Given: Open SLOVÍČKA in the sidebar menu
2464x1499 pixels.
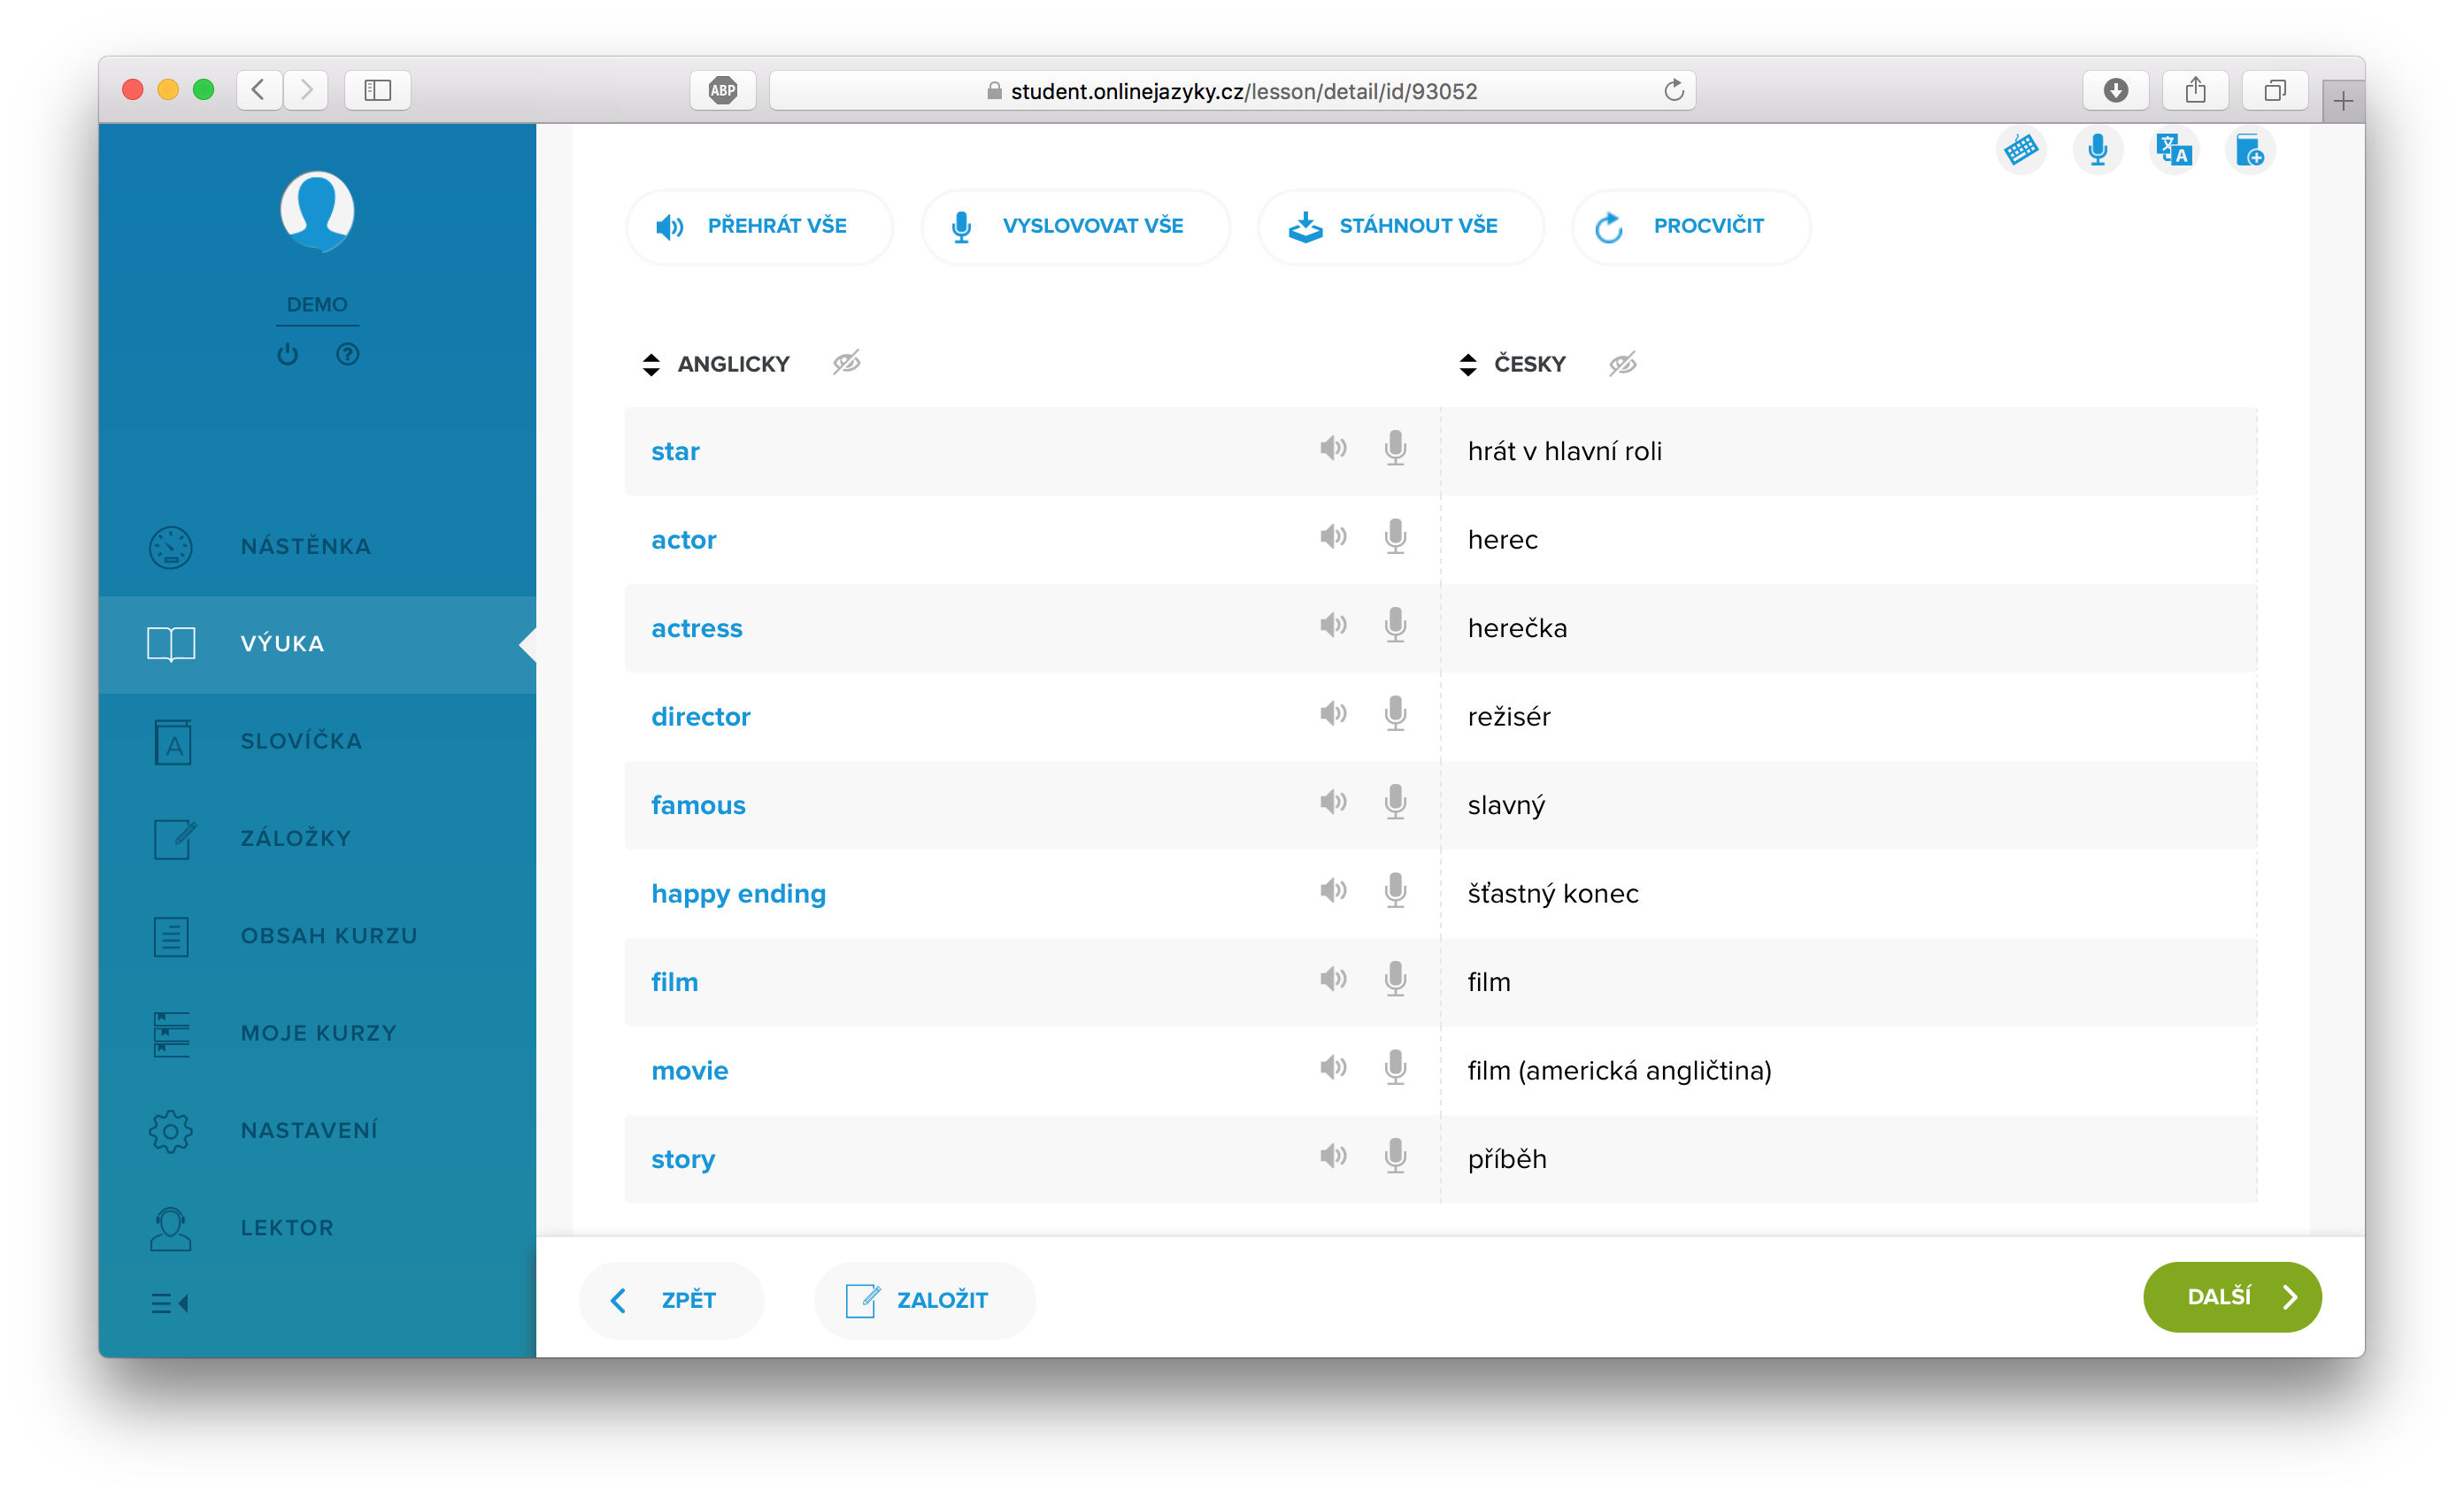Looking at the screenshot, I should click(300, 741).
